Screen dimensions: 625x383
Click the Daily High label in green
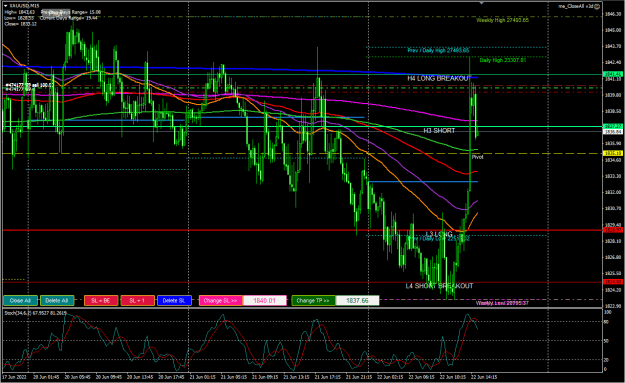click(x=503, y=60)
